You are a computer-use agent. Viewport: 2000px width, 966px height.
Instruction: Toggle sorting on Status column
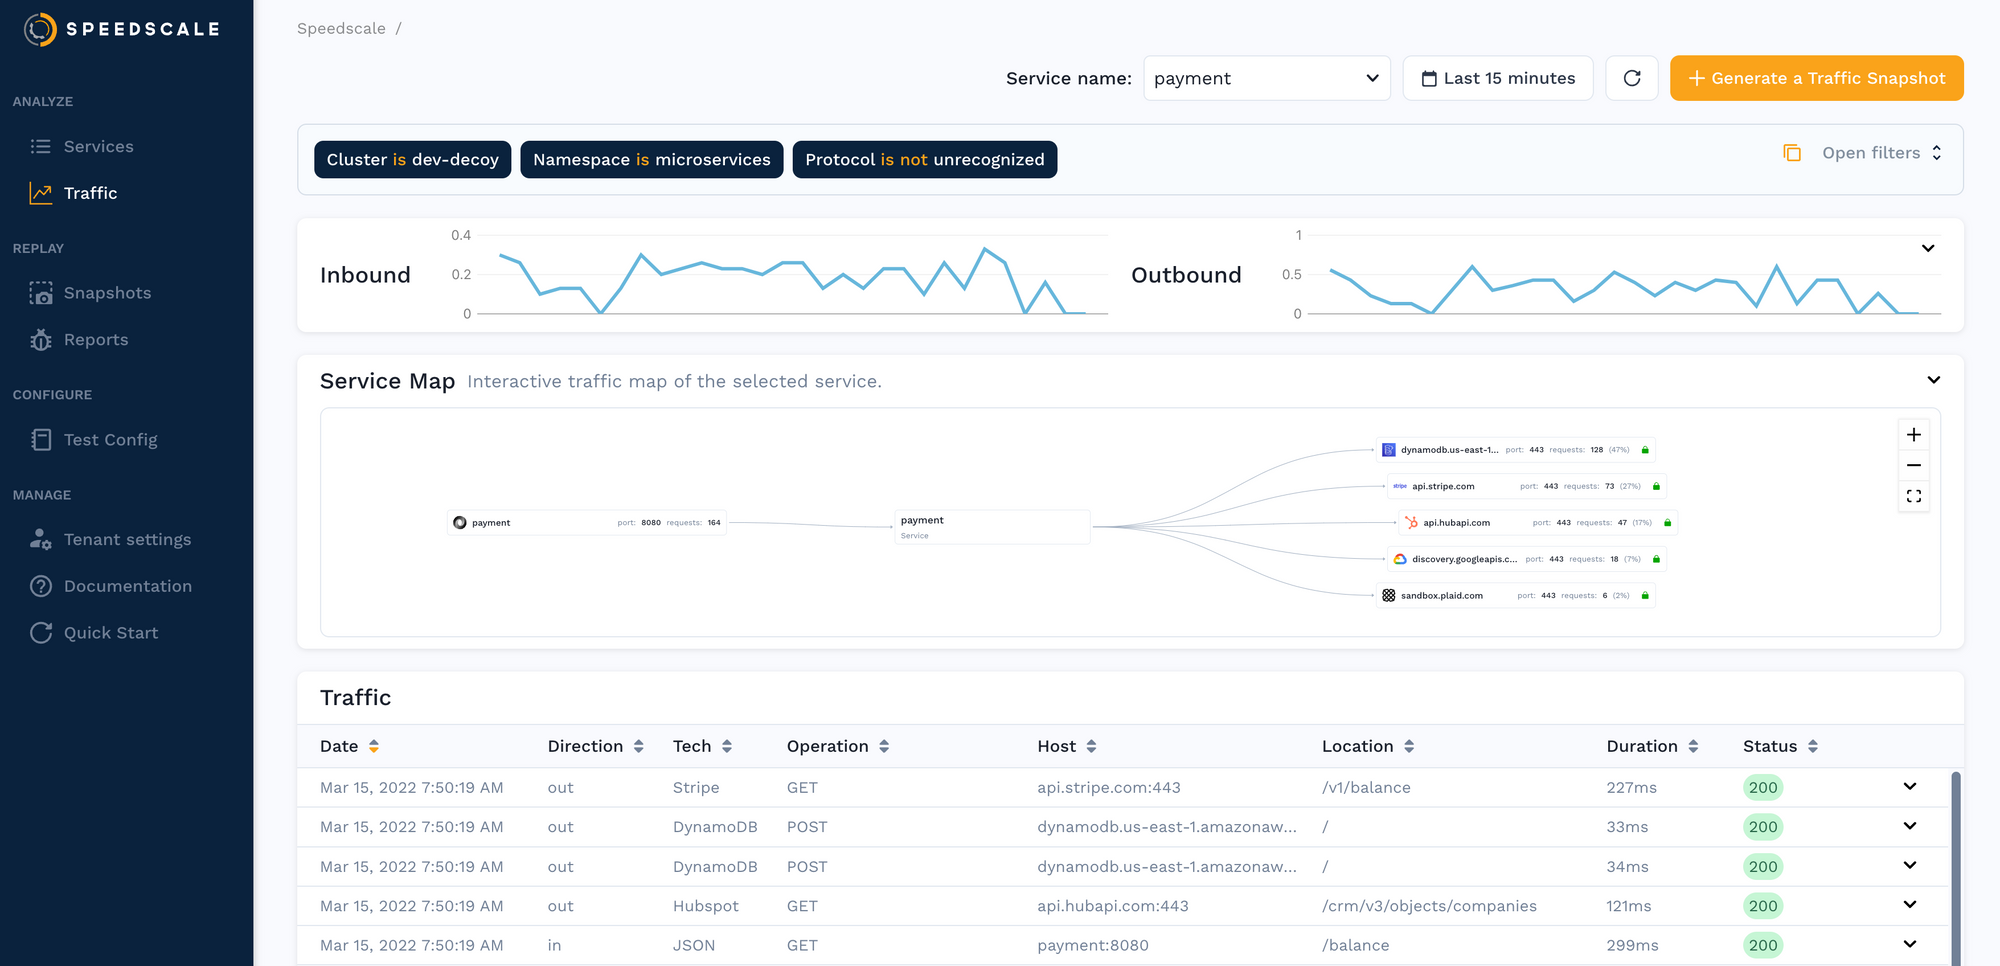[1812, 746]
